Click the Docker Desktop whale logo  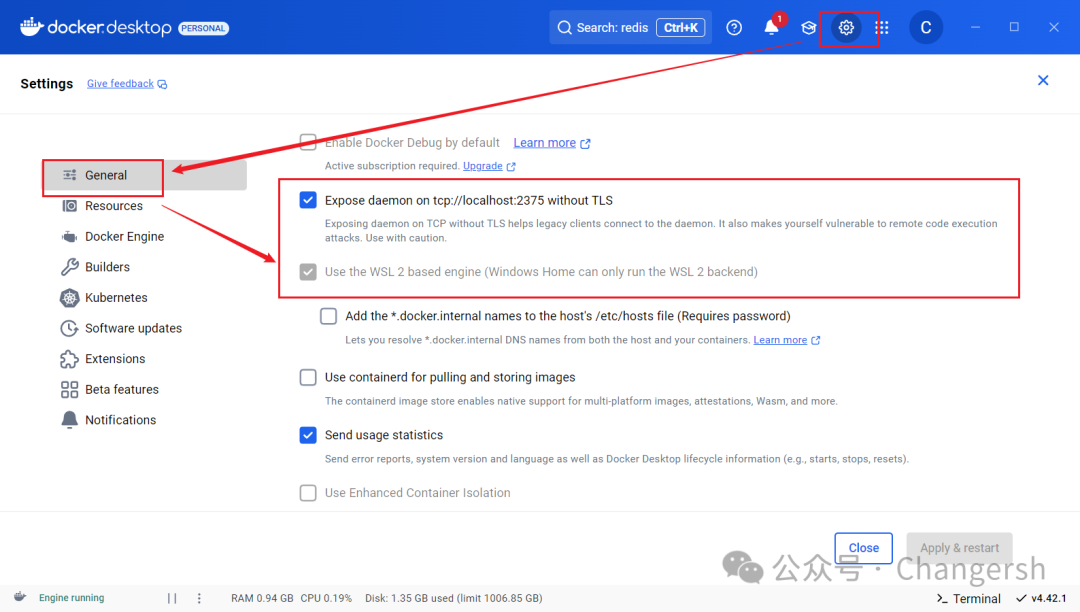(32, 28)
